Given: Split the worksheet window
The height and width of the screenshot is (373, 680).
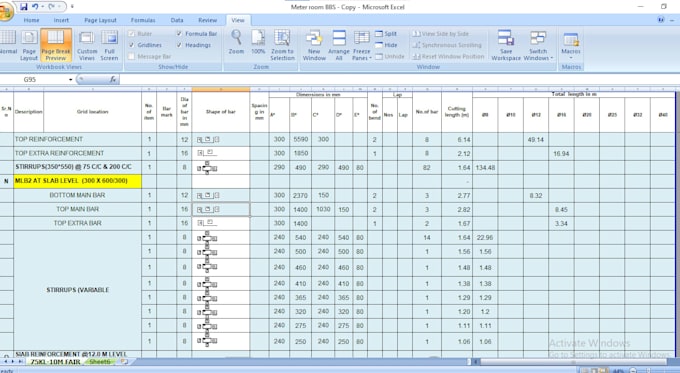Looking at the screenshot, I should tap(386, 33).
